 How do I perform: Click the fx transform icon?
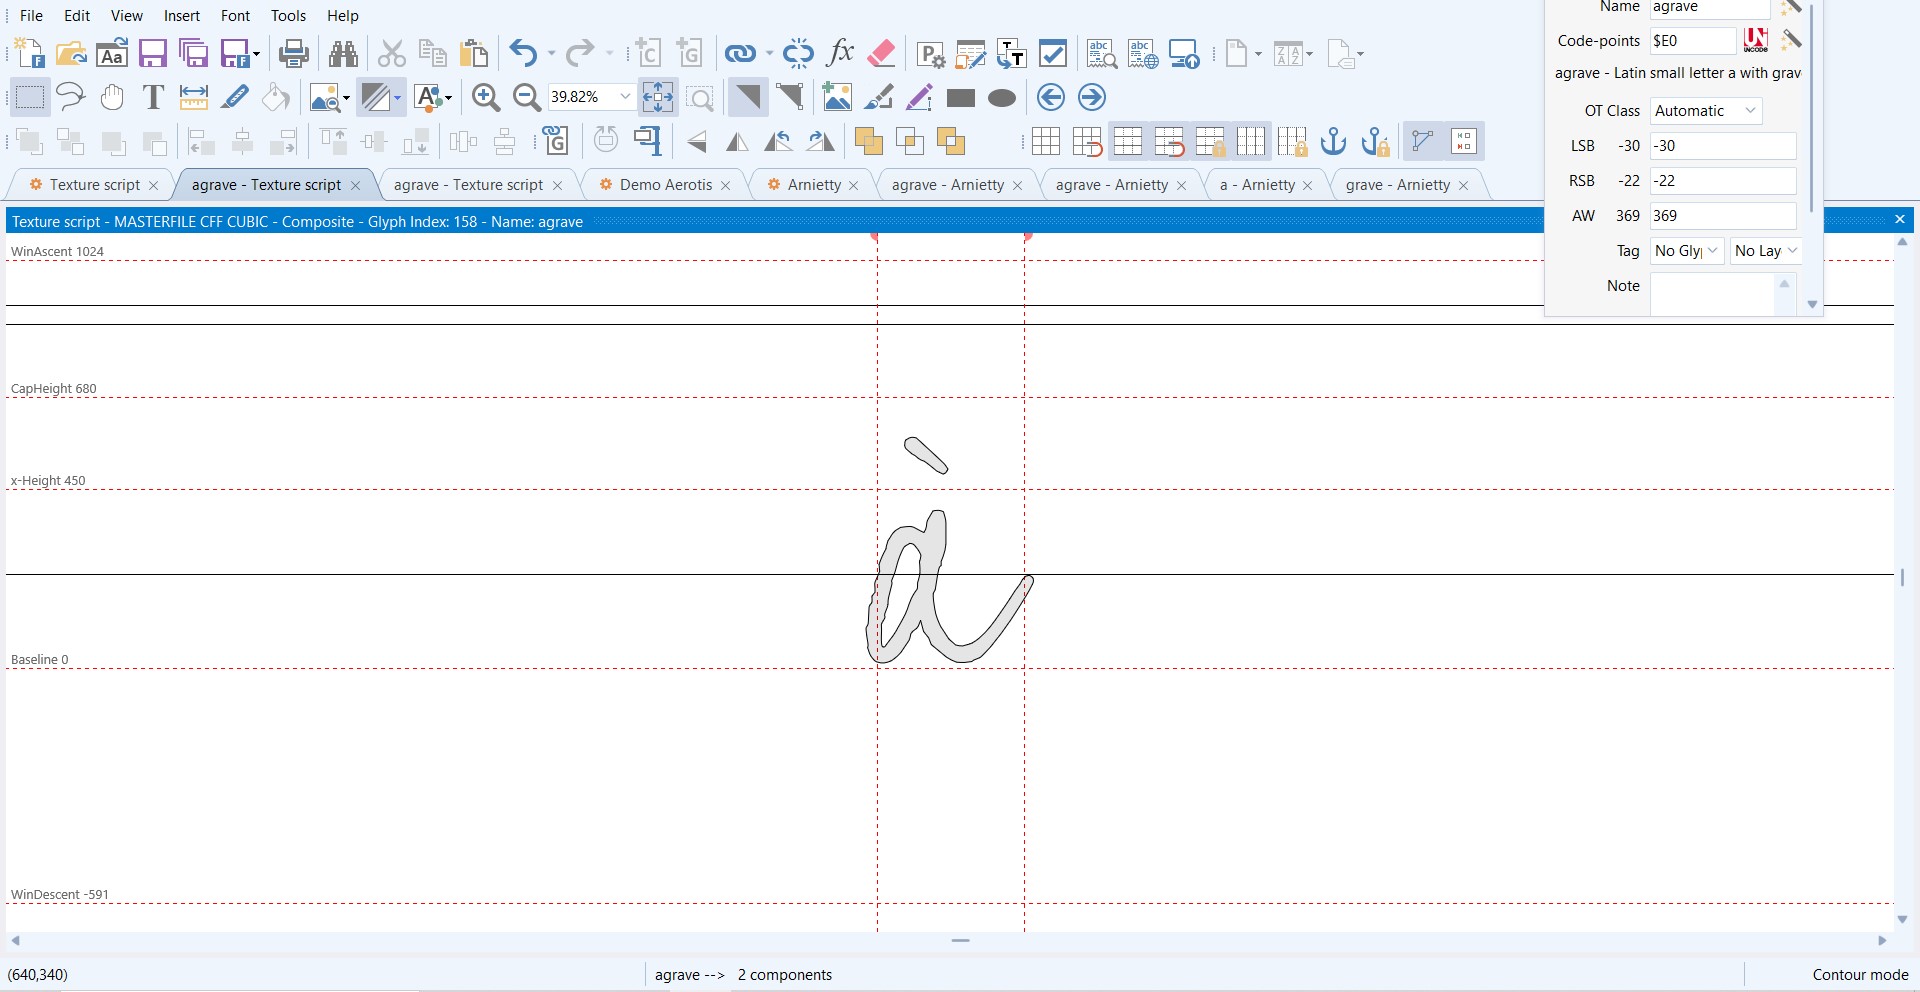click(x=840, y=53)
